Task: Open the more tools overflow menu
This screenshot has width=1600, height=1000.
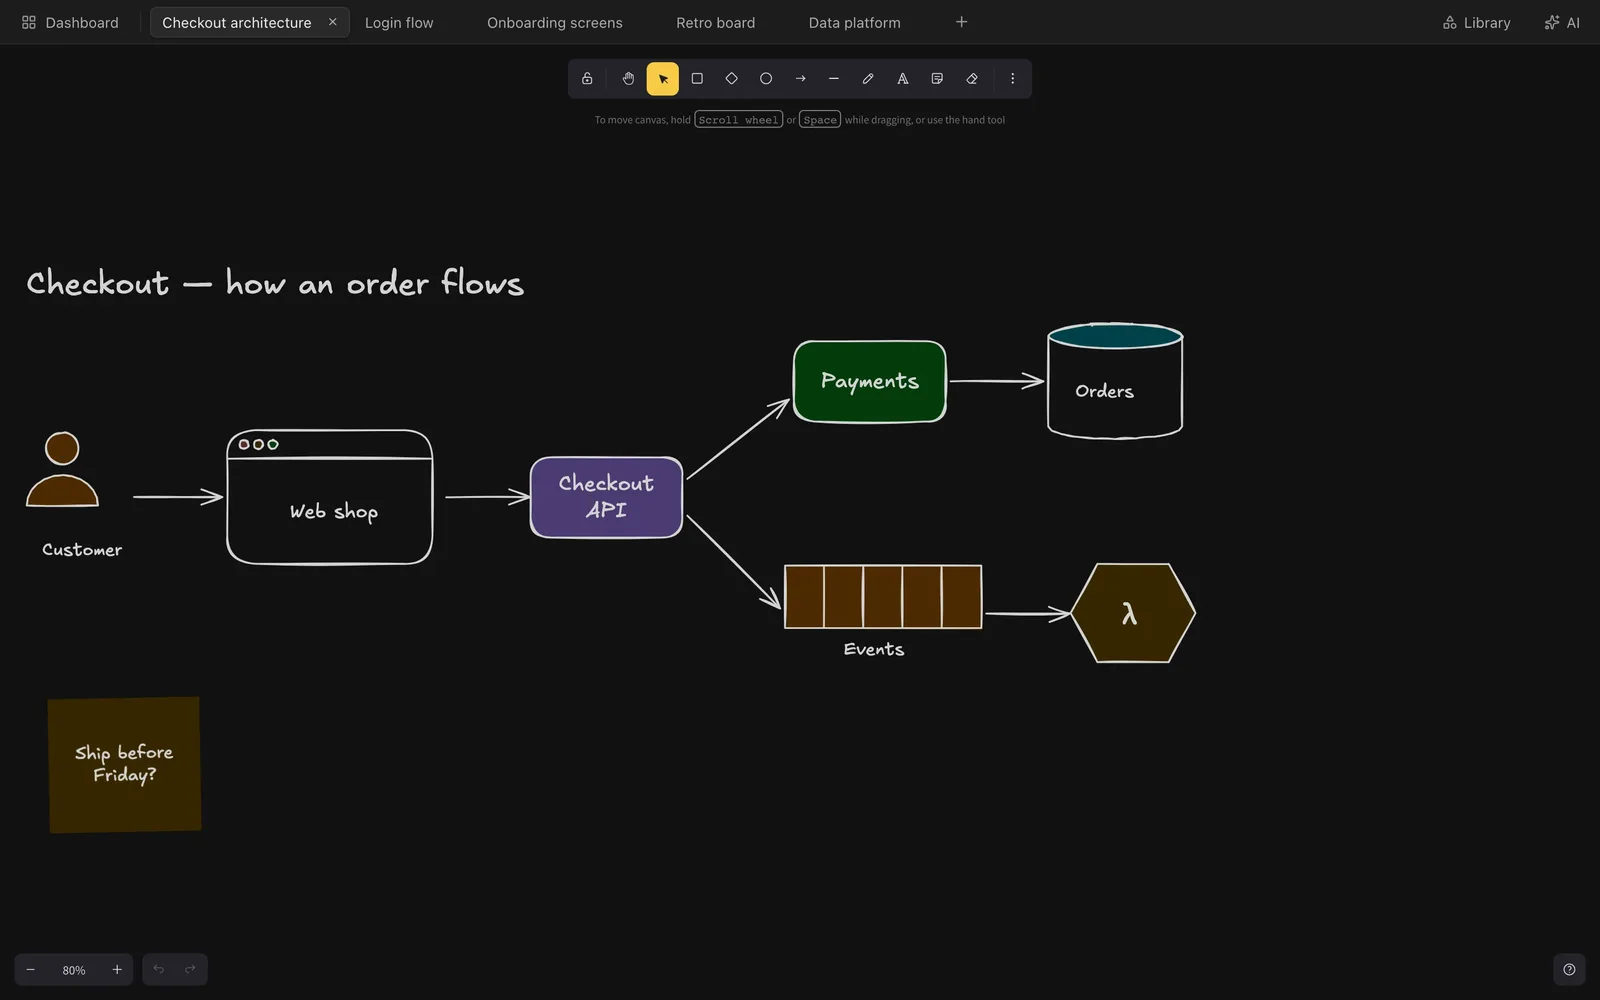Action: pyautogui.click(x=1012, y=79)
